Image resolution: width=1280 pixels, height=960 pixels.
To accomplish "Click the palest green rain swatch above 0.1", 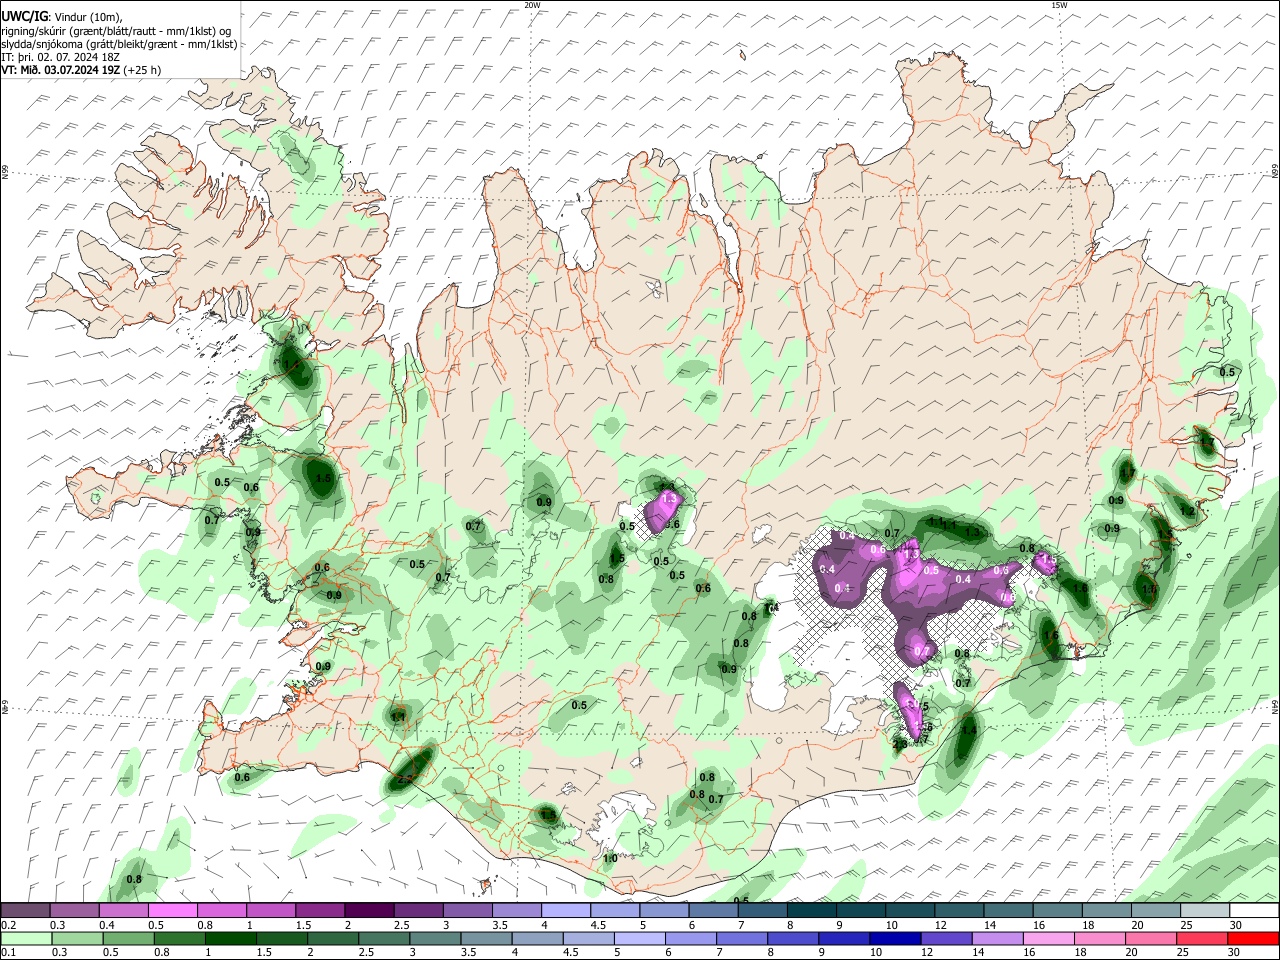I will 25,939.
